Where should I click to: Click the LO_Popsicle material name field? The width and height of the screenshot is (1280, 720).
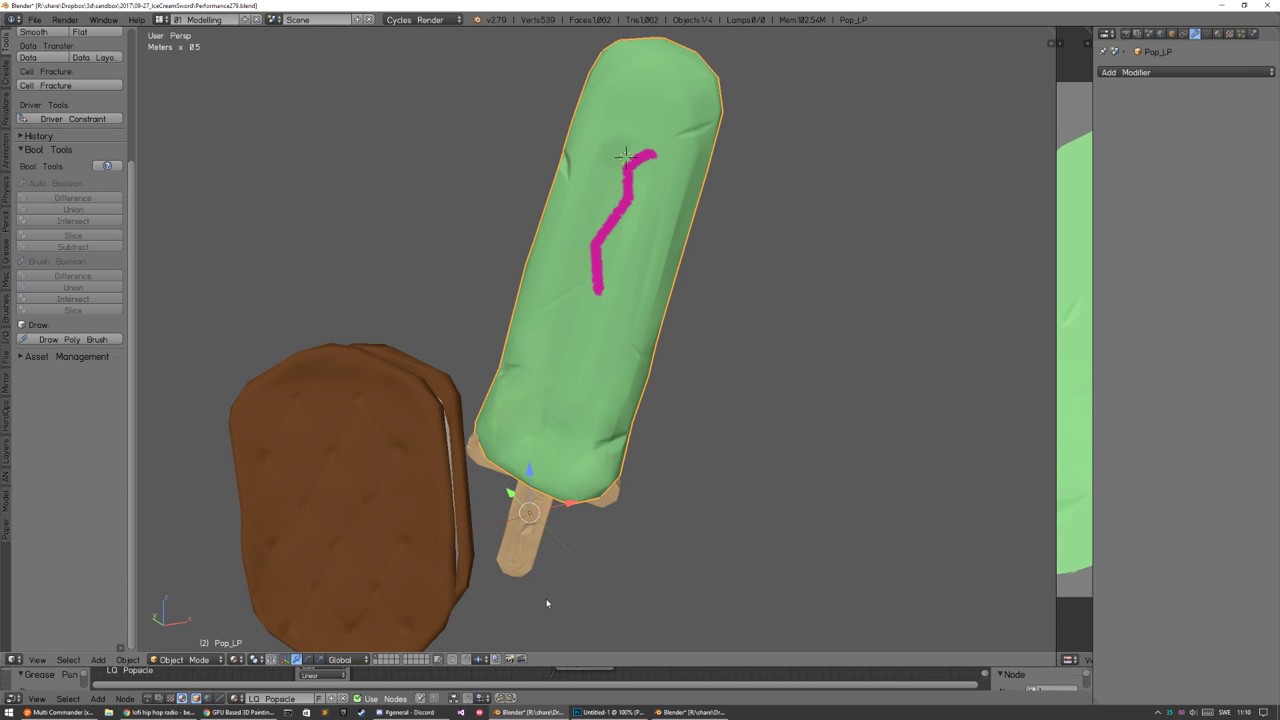[279, 698]
